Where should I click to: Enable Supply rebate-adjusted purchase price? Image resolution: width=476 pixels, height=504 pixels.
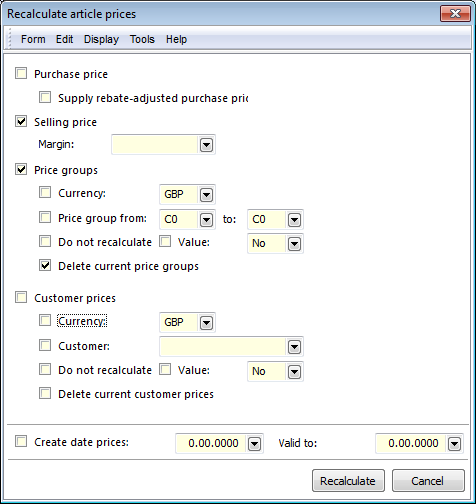click(x=45, y=97)
